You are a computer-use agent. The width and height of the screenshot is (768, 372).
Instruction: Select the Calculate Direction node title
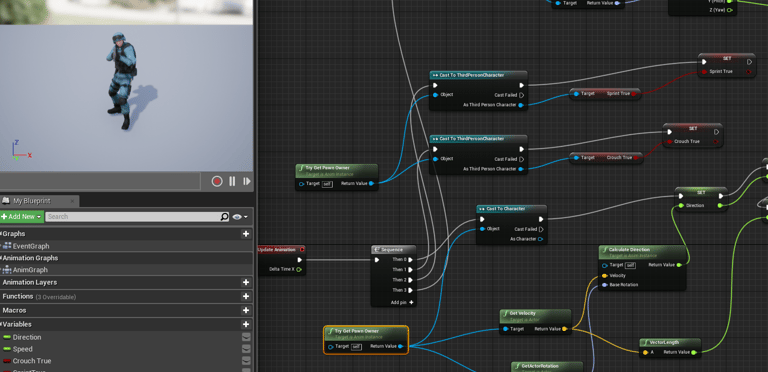point(629,250)
